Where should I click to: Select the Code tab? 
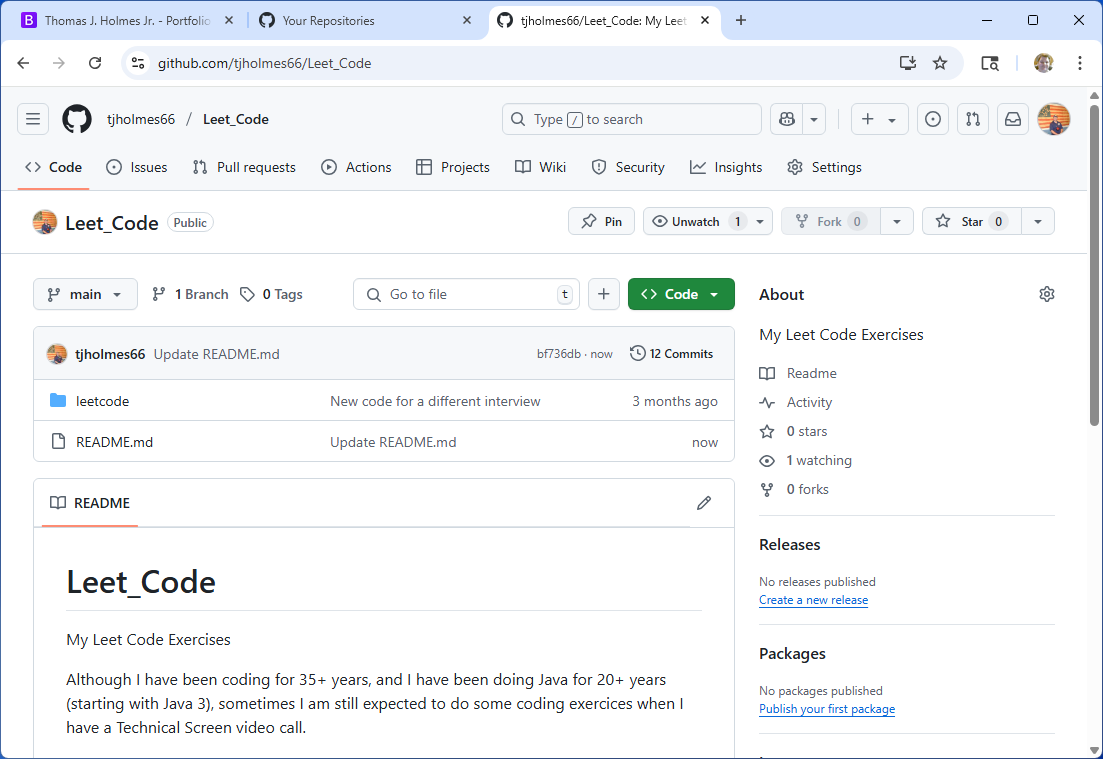point(53,167)
